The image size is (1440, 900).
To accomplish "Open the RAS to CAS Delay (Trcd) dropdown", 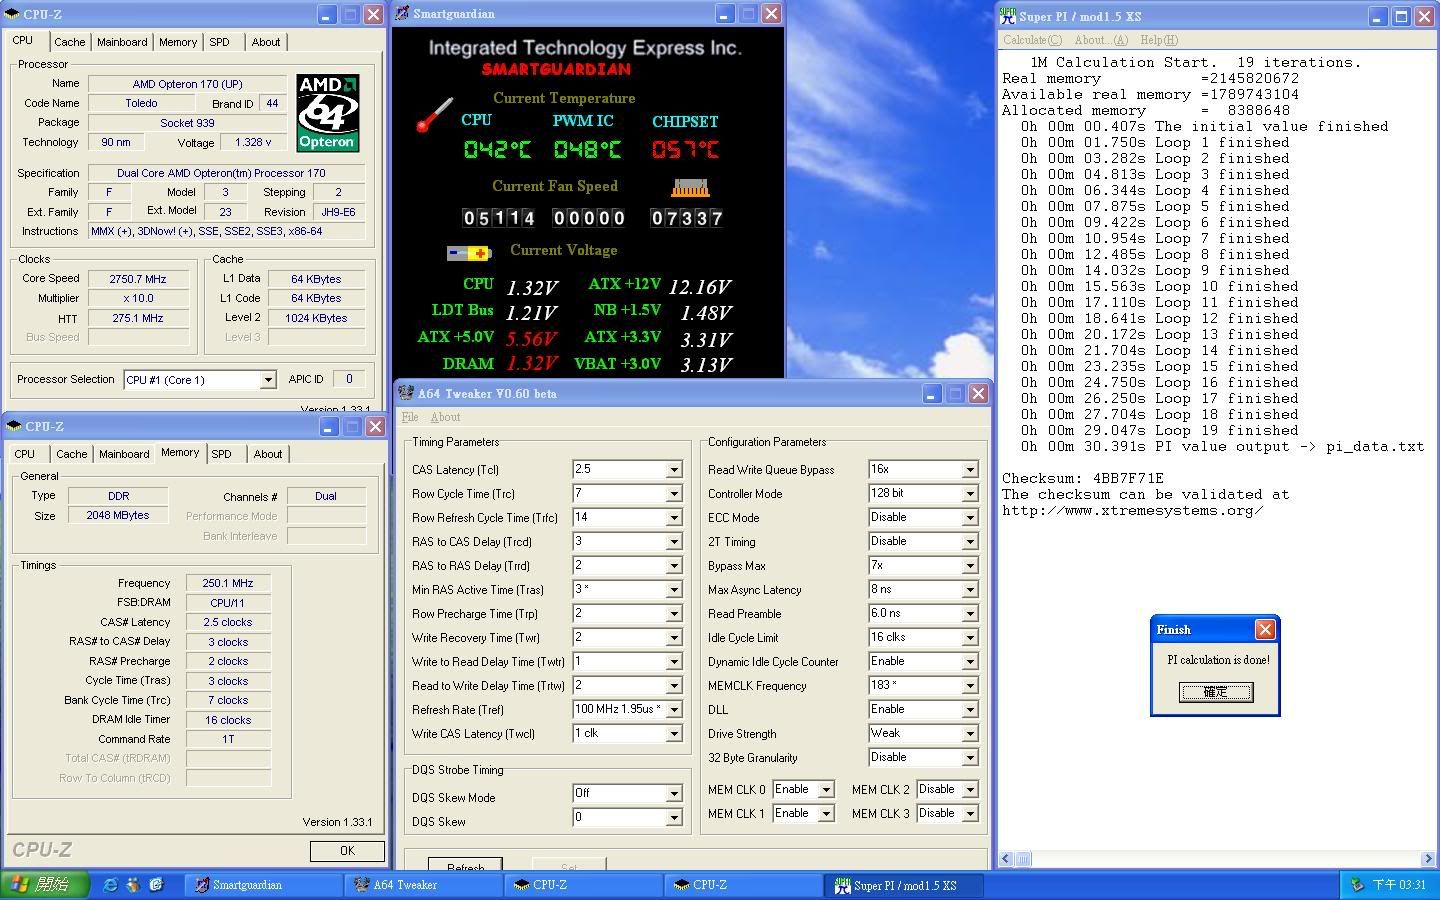I will point(674,542).
